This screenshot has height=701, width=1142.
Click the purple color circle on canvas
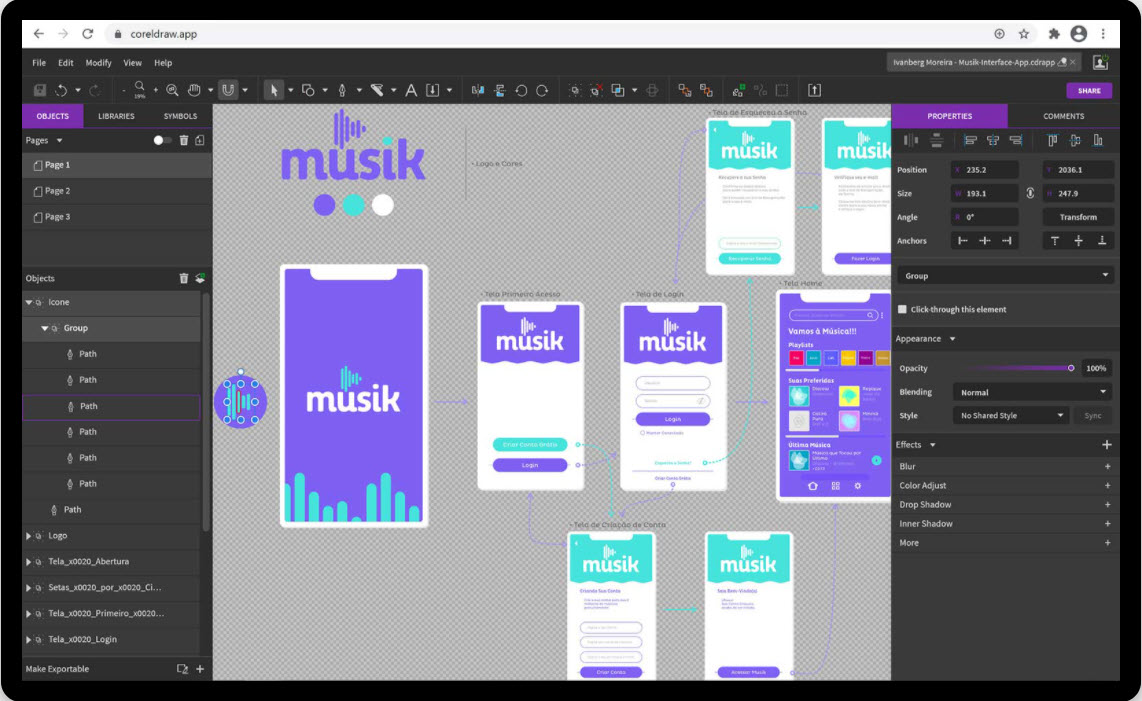[x=324, y=205]
